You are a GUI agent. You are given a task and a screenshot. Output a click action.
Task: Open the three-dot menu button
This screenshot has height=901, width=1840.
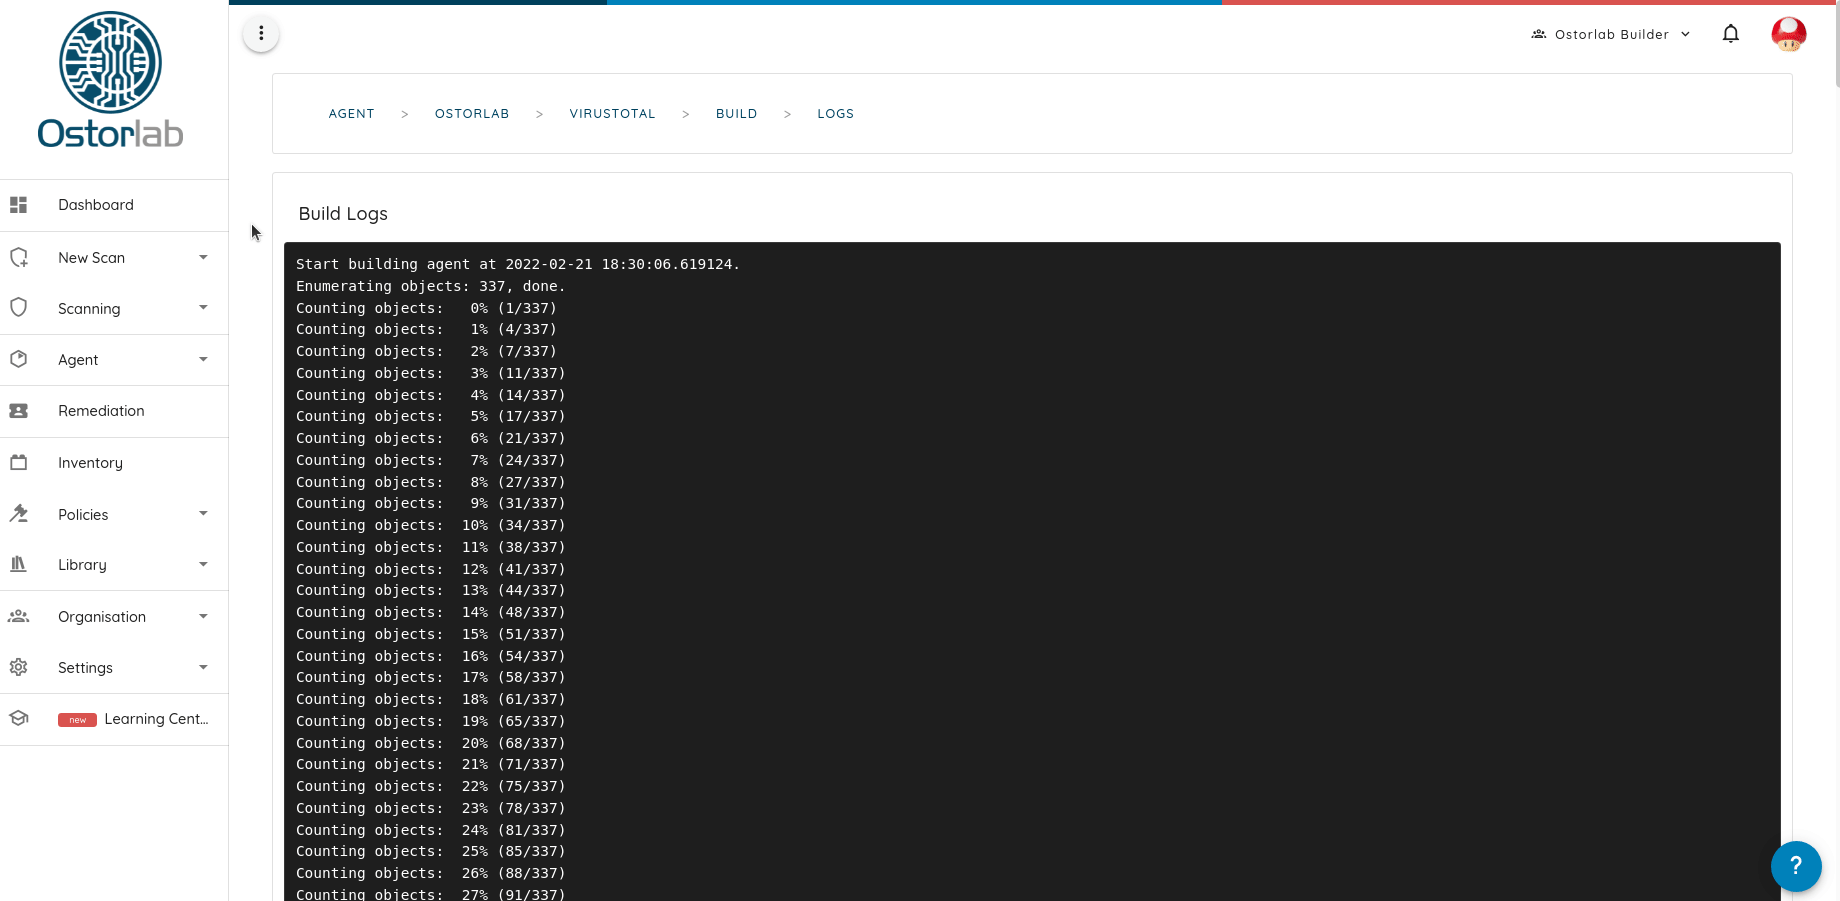(261, 34)
